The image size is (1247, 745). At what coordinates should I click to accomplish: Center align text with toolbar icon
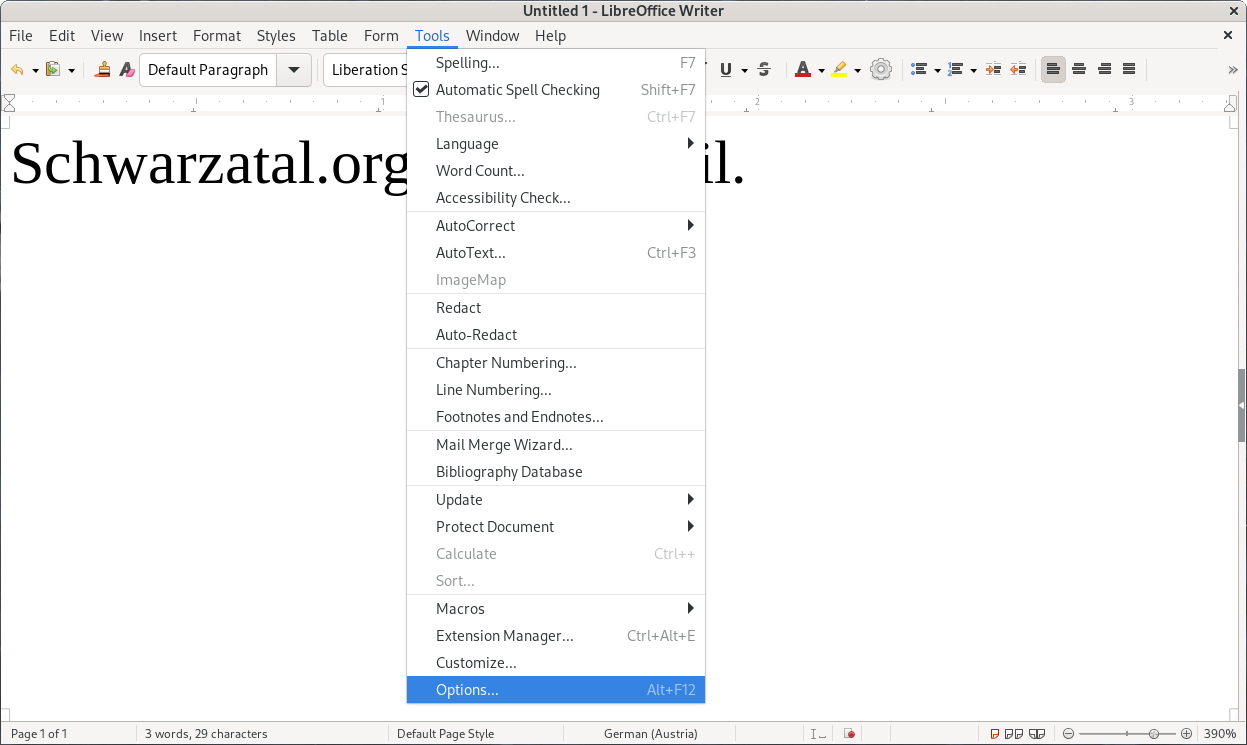[1079, 70]
